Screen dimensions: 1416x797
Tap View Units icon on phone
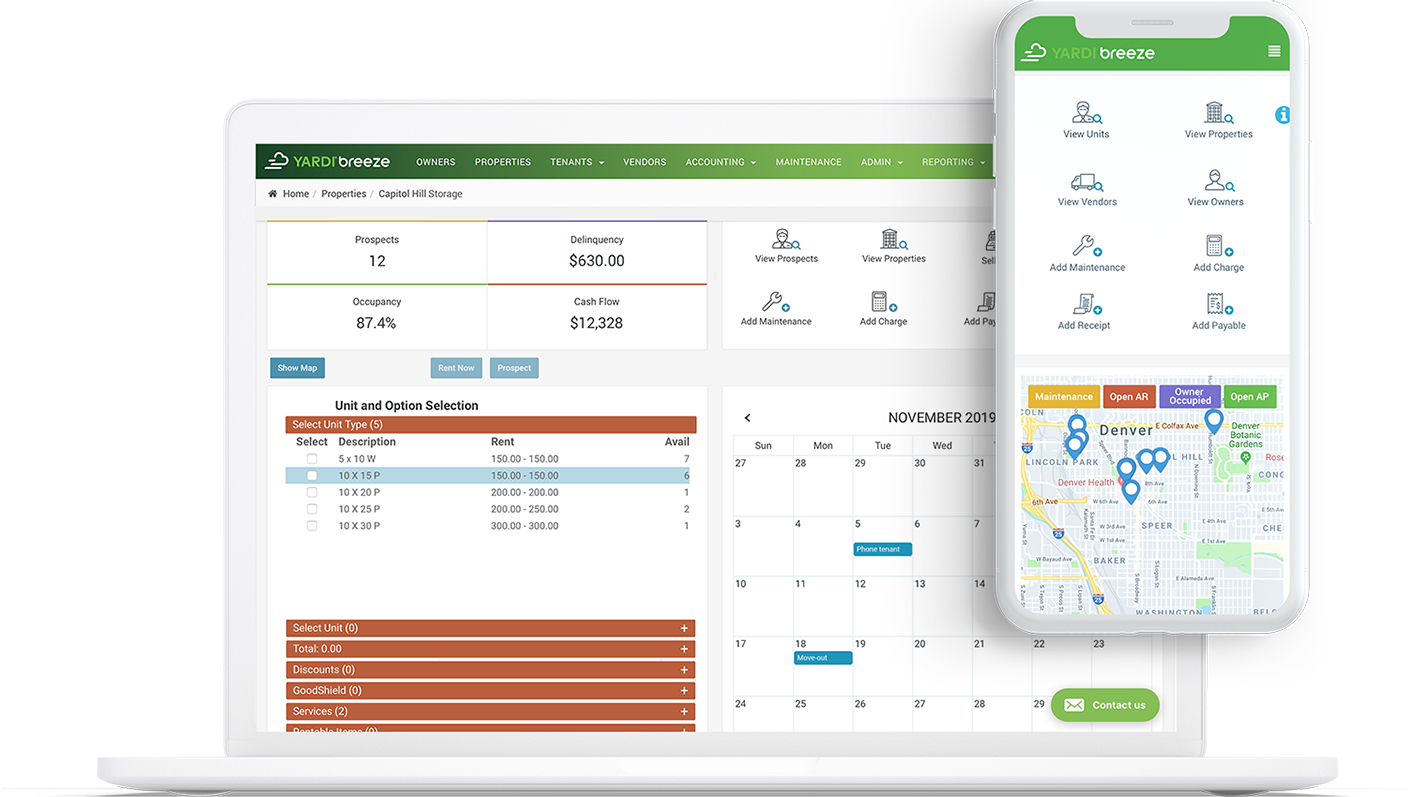[x=1086, y=112]
